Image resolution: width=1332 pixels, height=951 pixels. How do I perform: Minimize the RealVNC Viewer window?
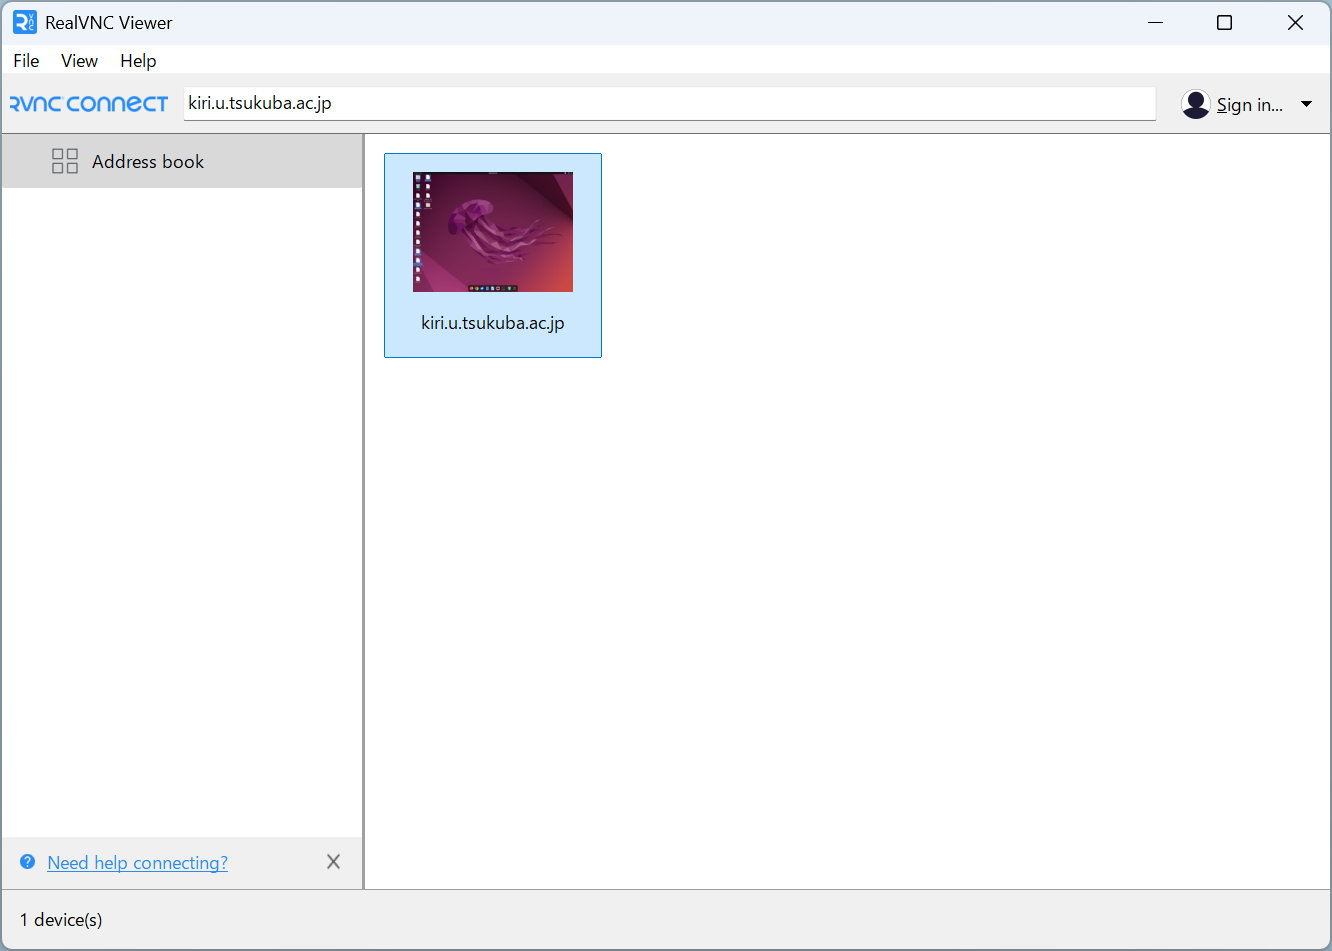pyautogui.click(x=1156, y=22)
